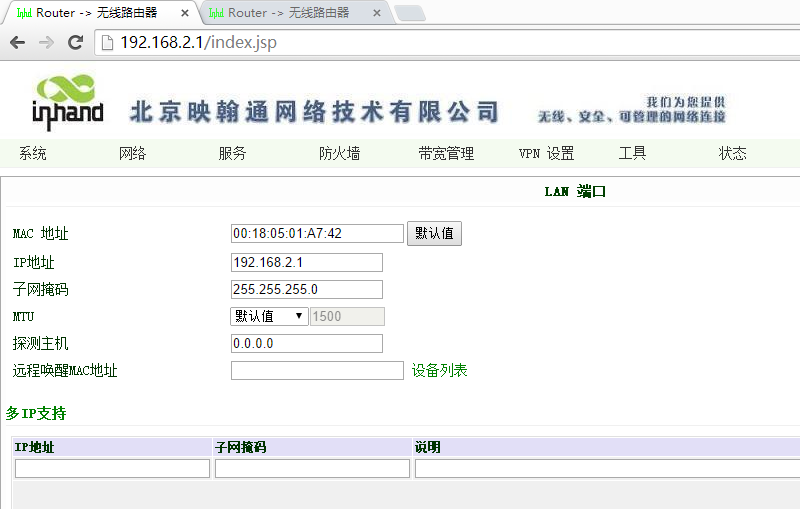Click the 说明 field in the multi-IP table

tap(606, 468)
